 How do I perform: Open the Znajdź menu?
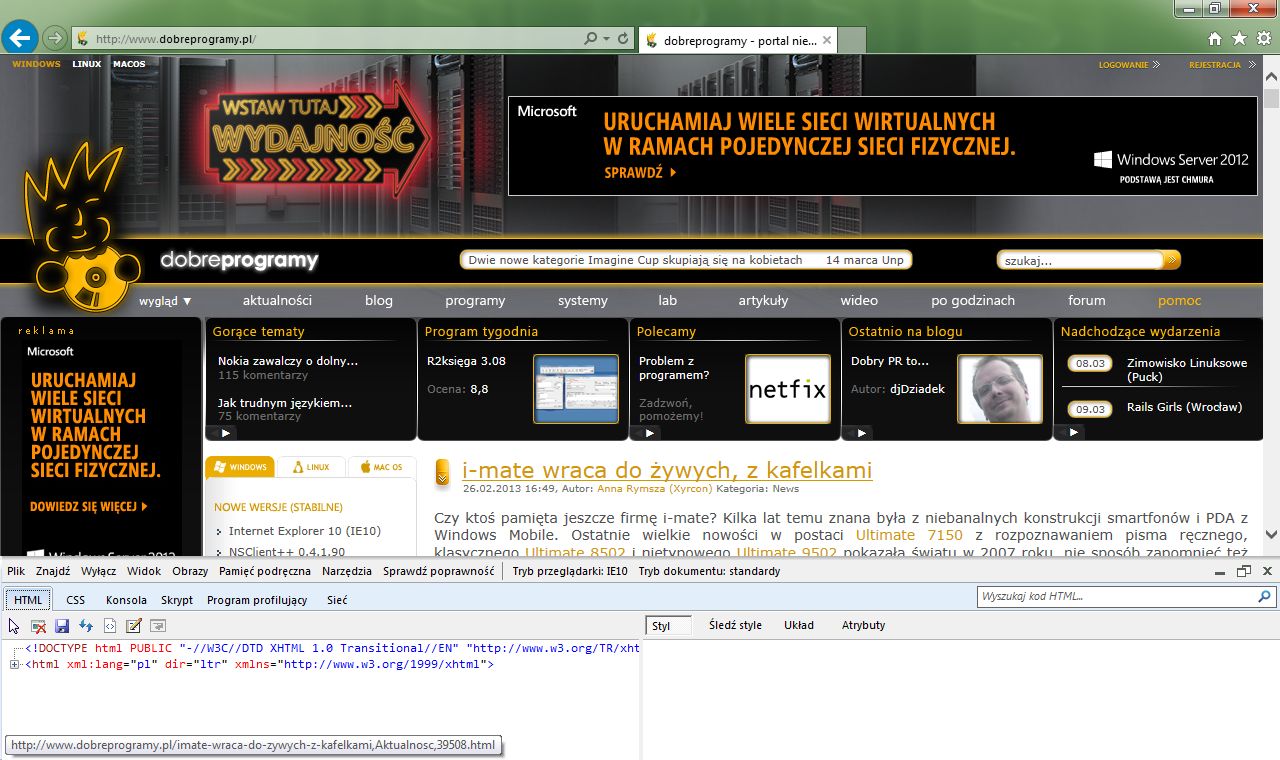53,571
